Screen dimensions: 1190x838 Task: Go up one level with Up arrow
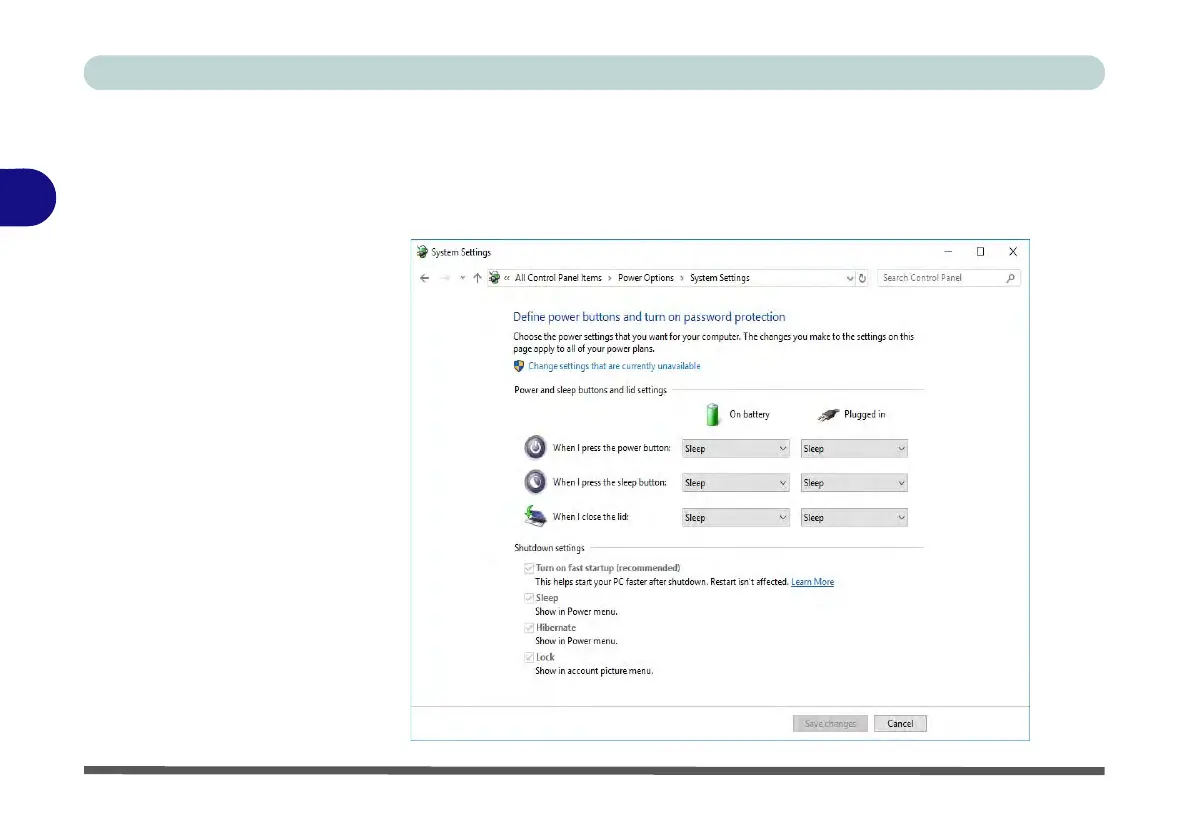[x=477, y=278]
